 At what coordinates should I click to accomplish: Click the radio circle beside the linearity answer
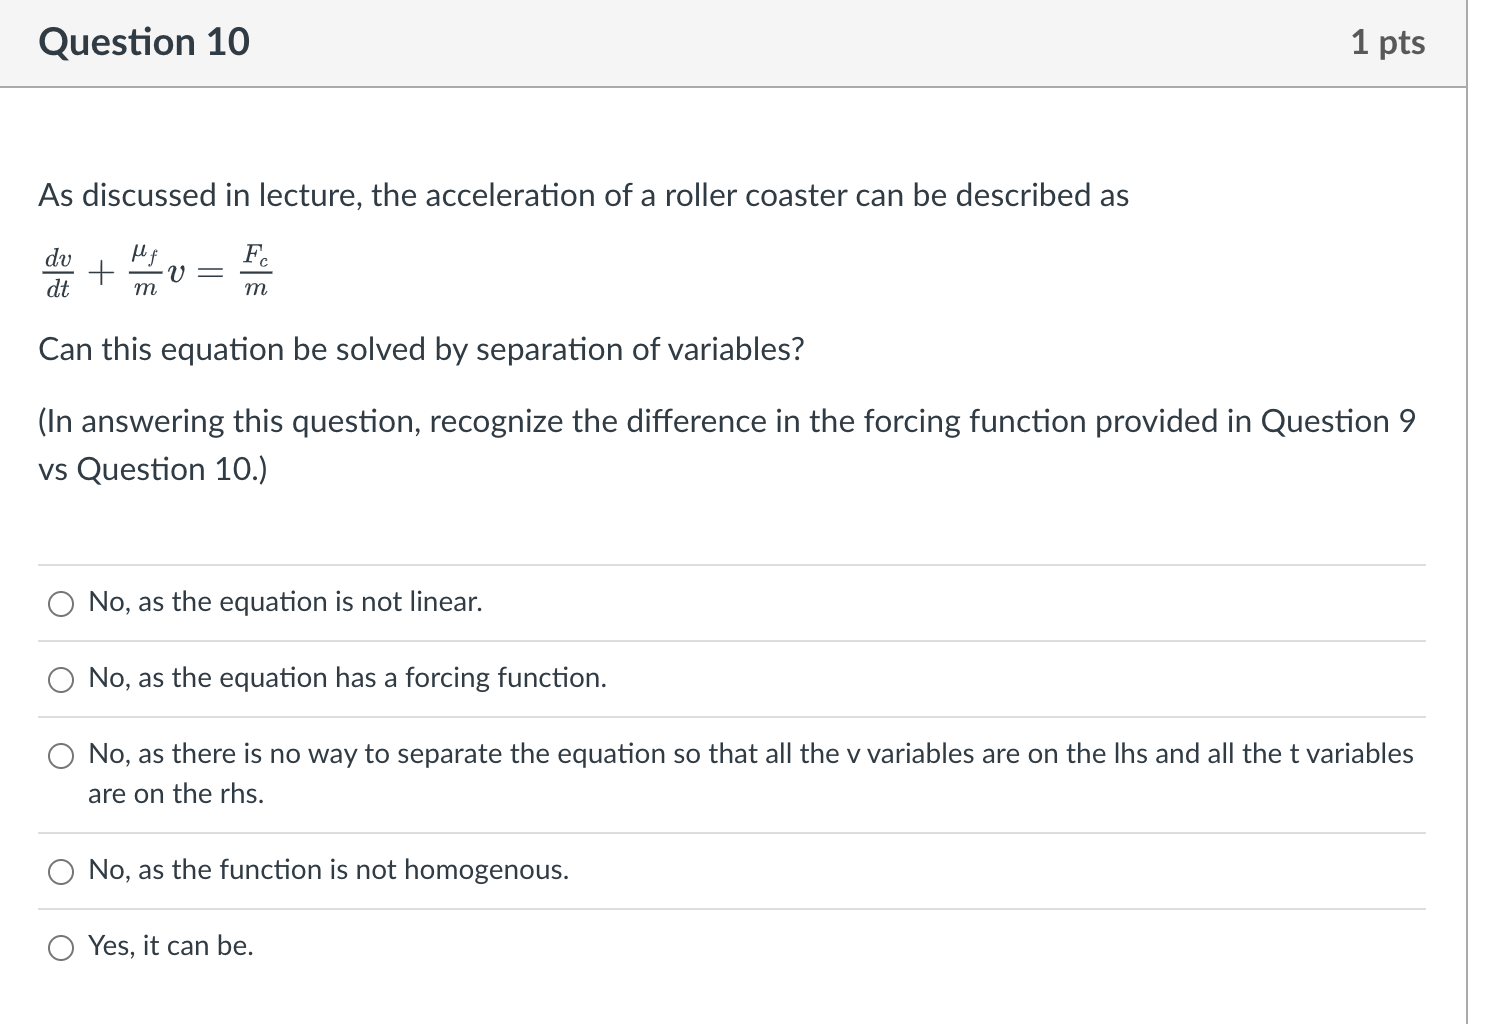click(x=61, y=603)
